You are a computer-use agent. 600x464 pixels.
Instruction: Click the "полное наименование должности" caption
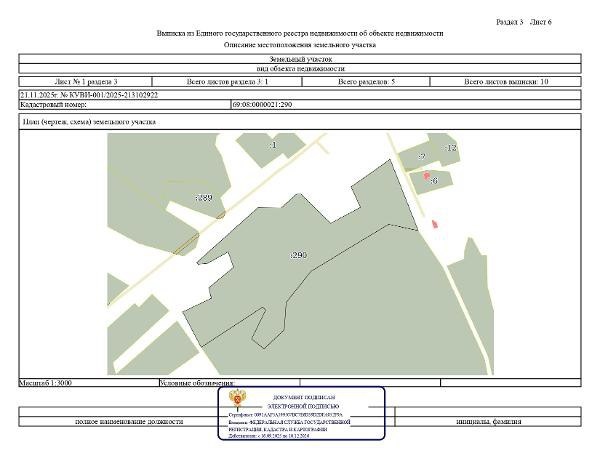pos(129,422)
